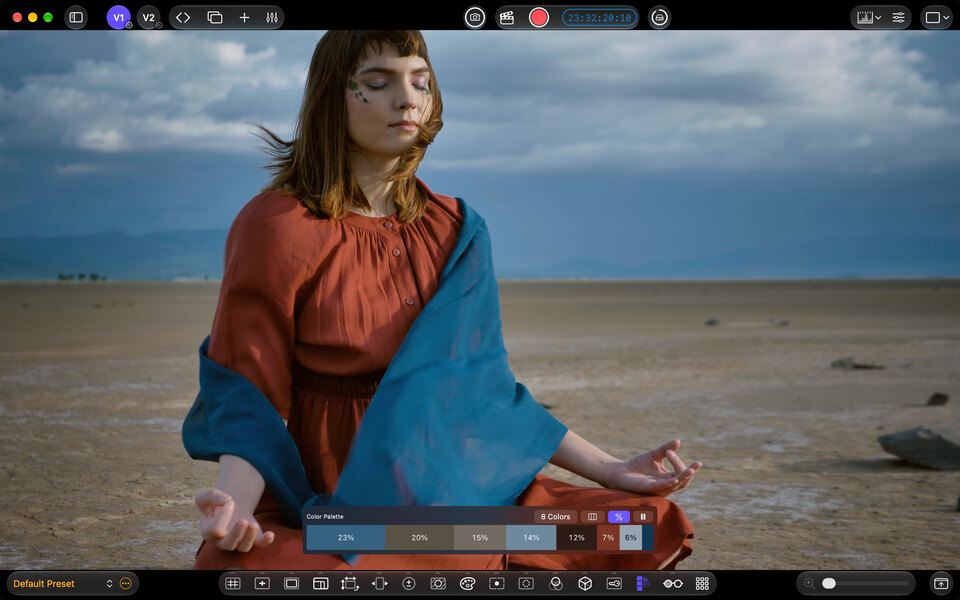The image size is (960, 600).
Task: Select the 6% light gray swatch
Action: [x=631, y=538]
